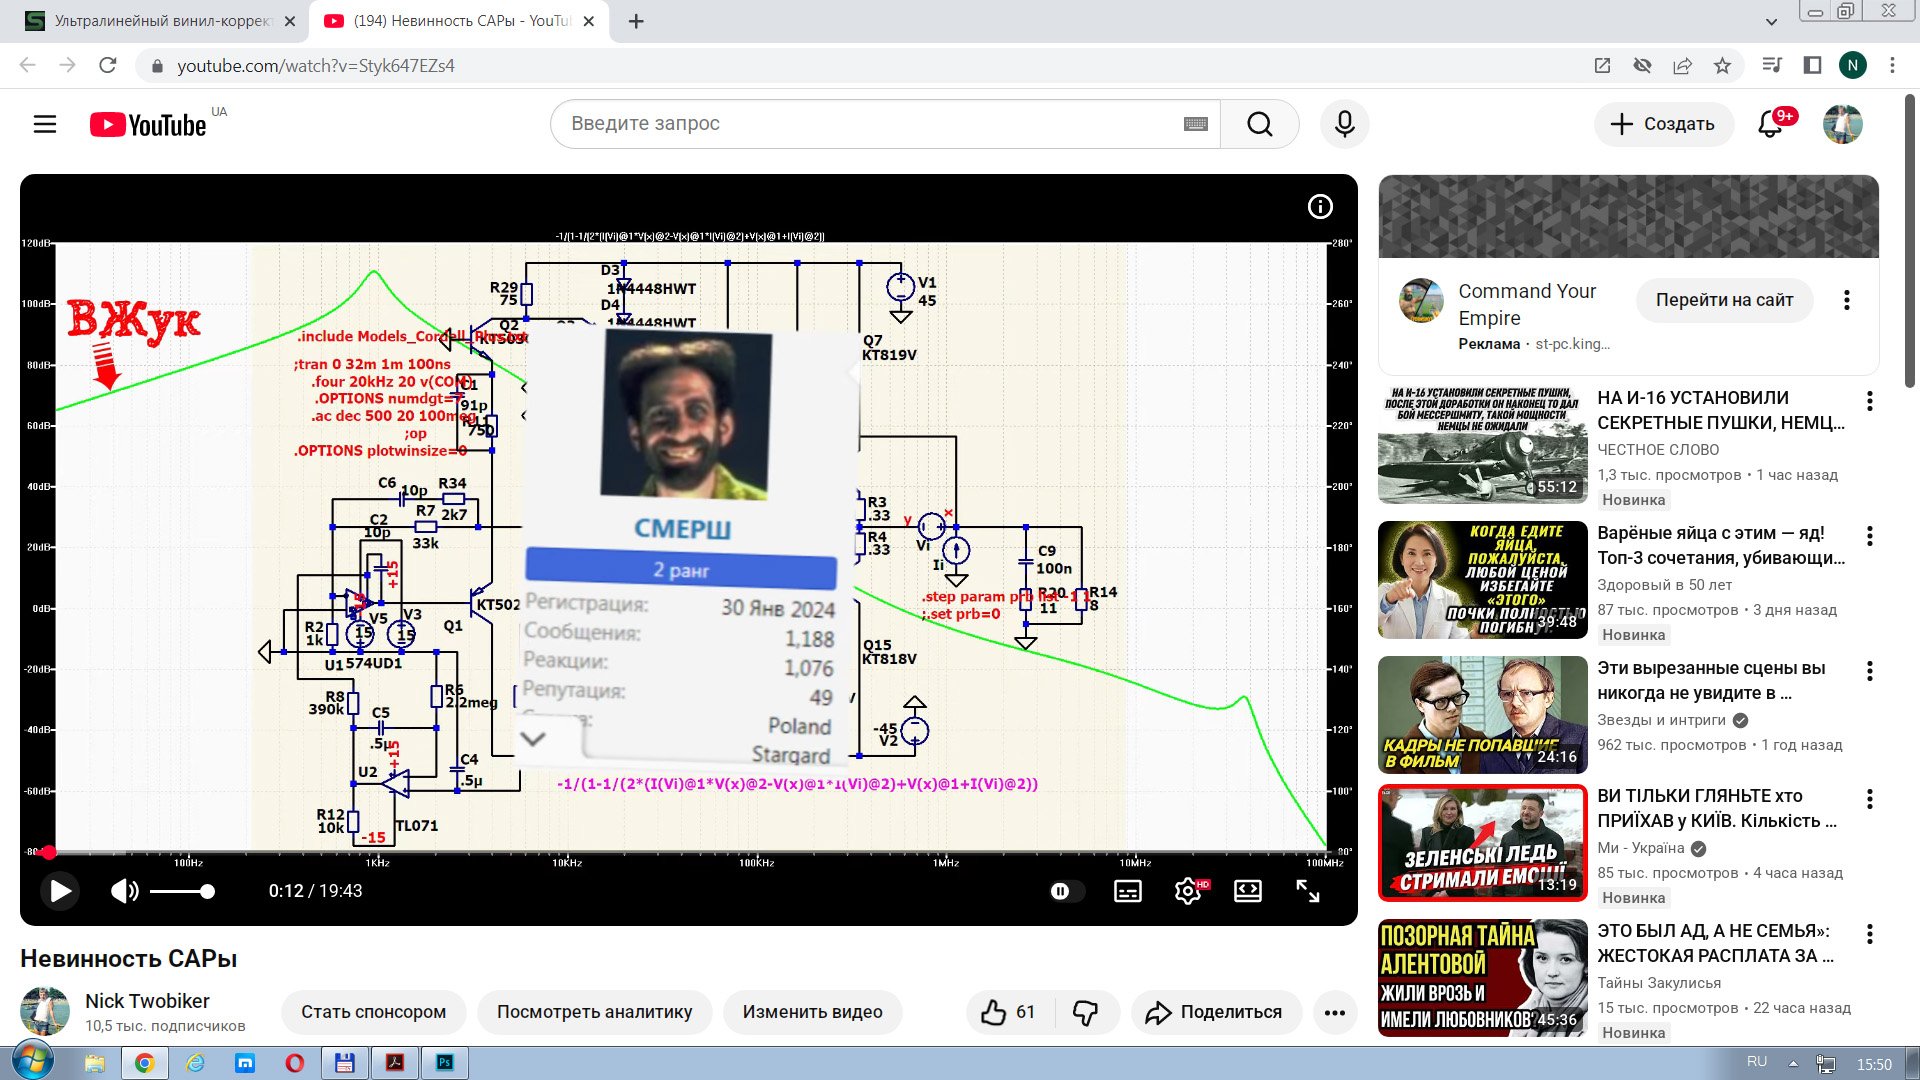
Task: Switch to Ультралинейный винил-корректор tab
Action: tap(160, 21)
